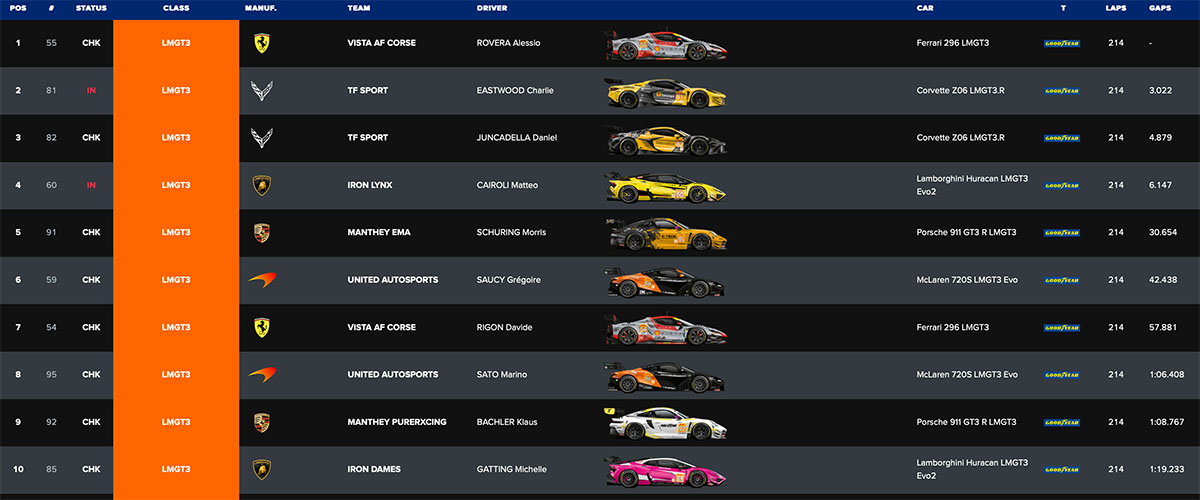Click the red IN status for car 81
The height and width of the screenshot is (500, 1200).
click(91, 91)
